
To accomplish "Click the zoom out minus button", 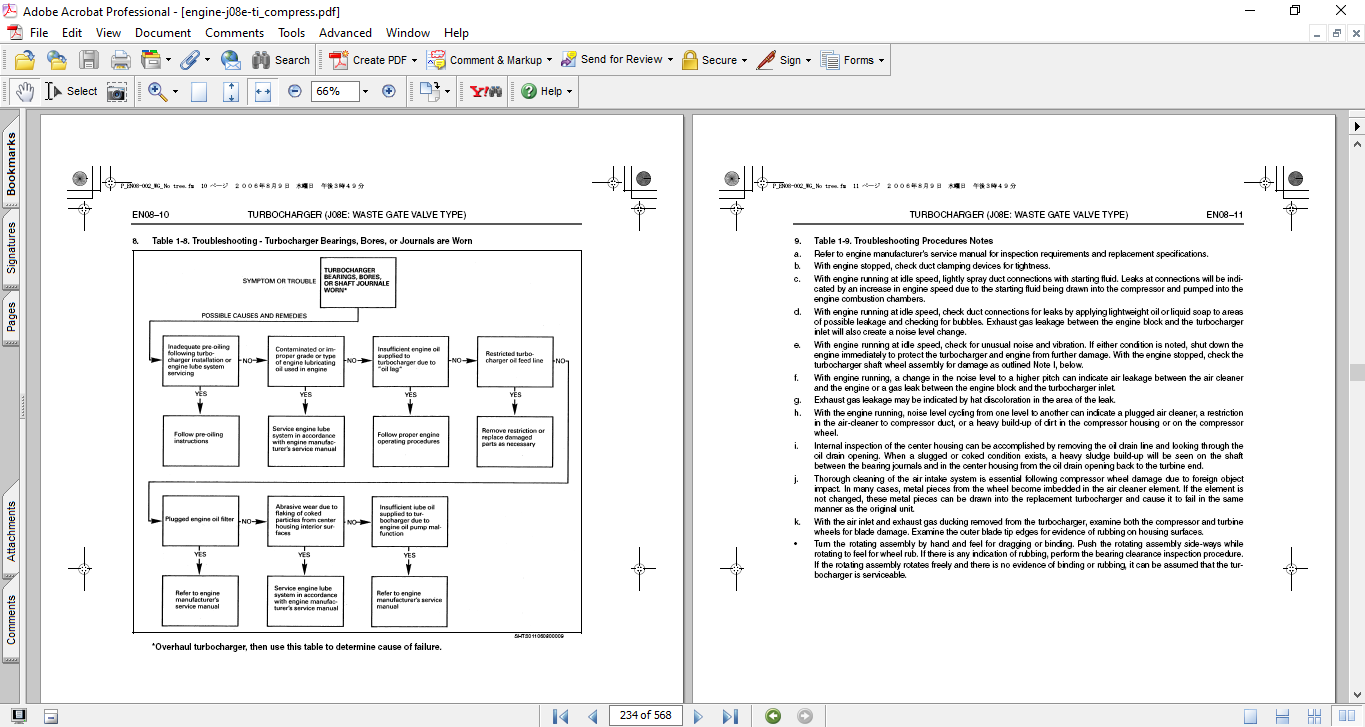I will [x=295, y=91].
